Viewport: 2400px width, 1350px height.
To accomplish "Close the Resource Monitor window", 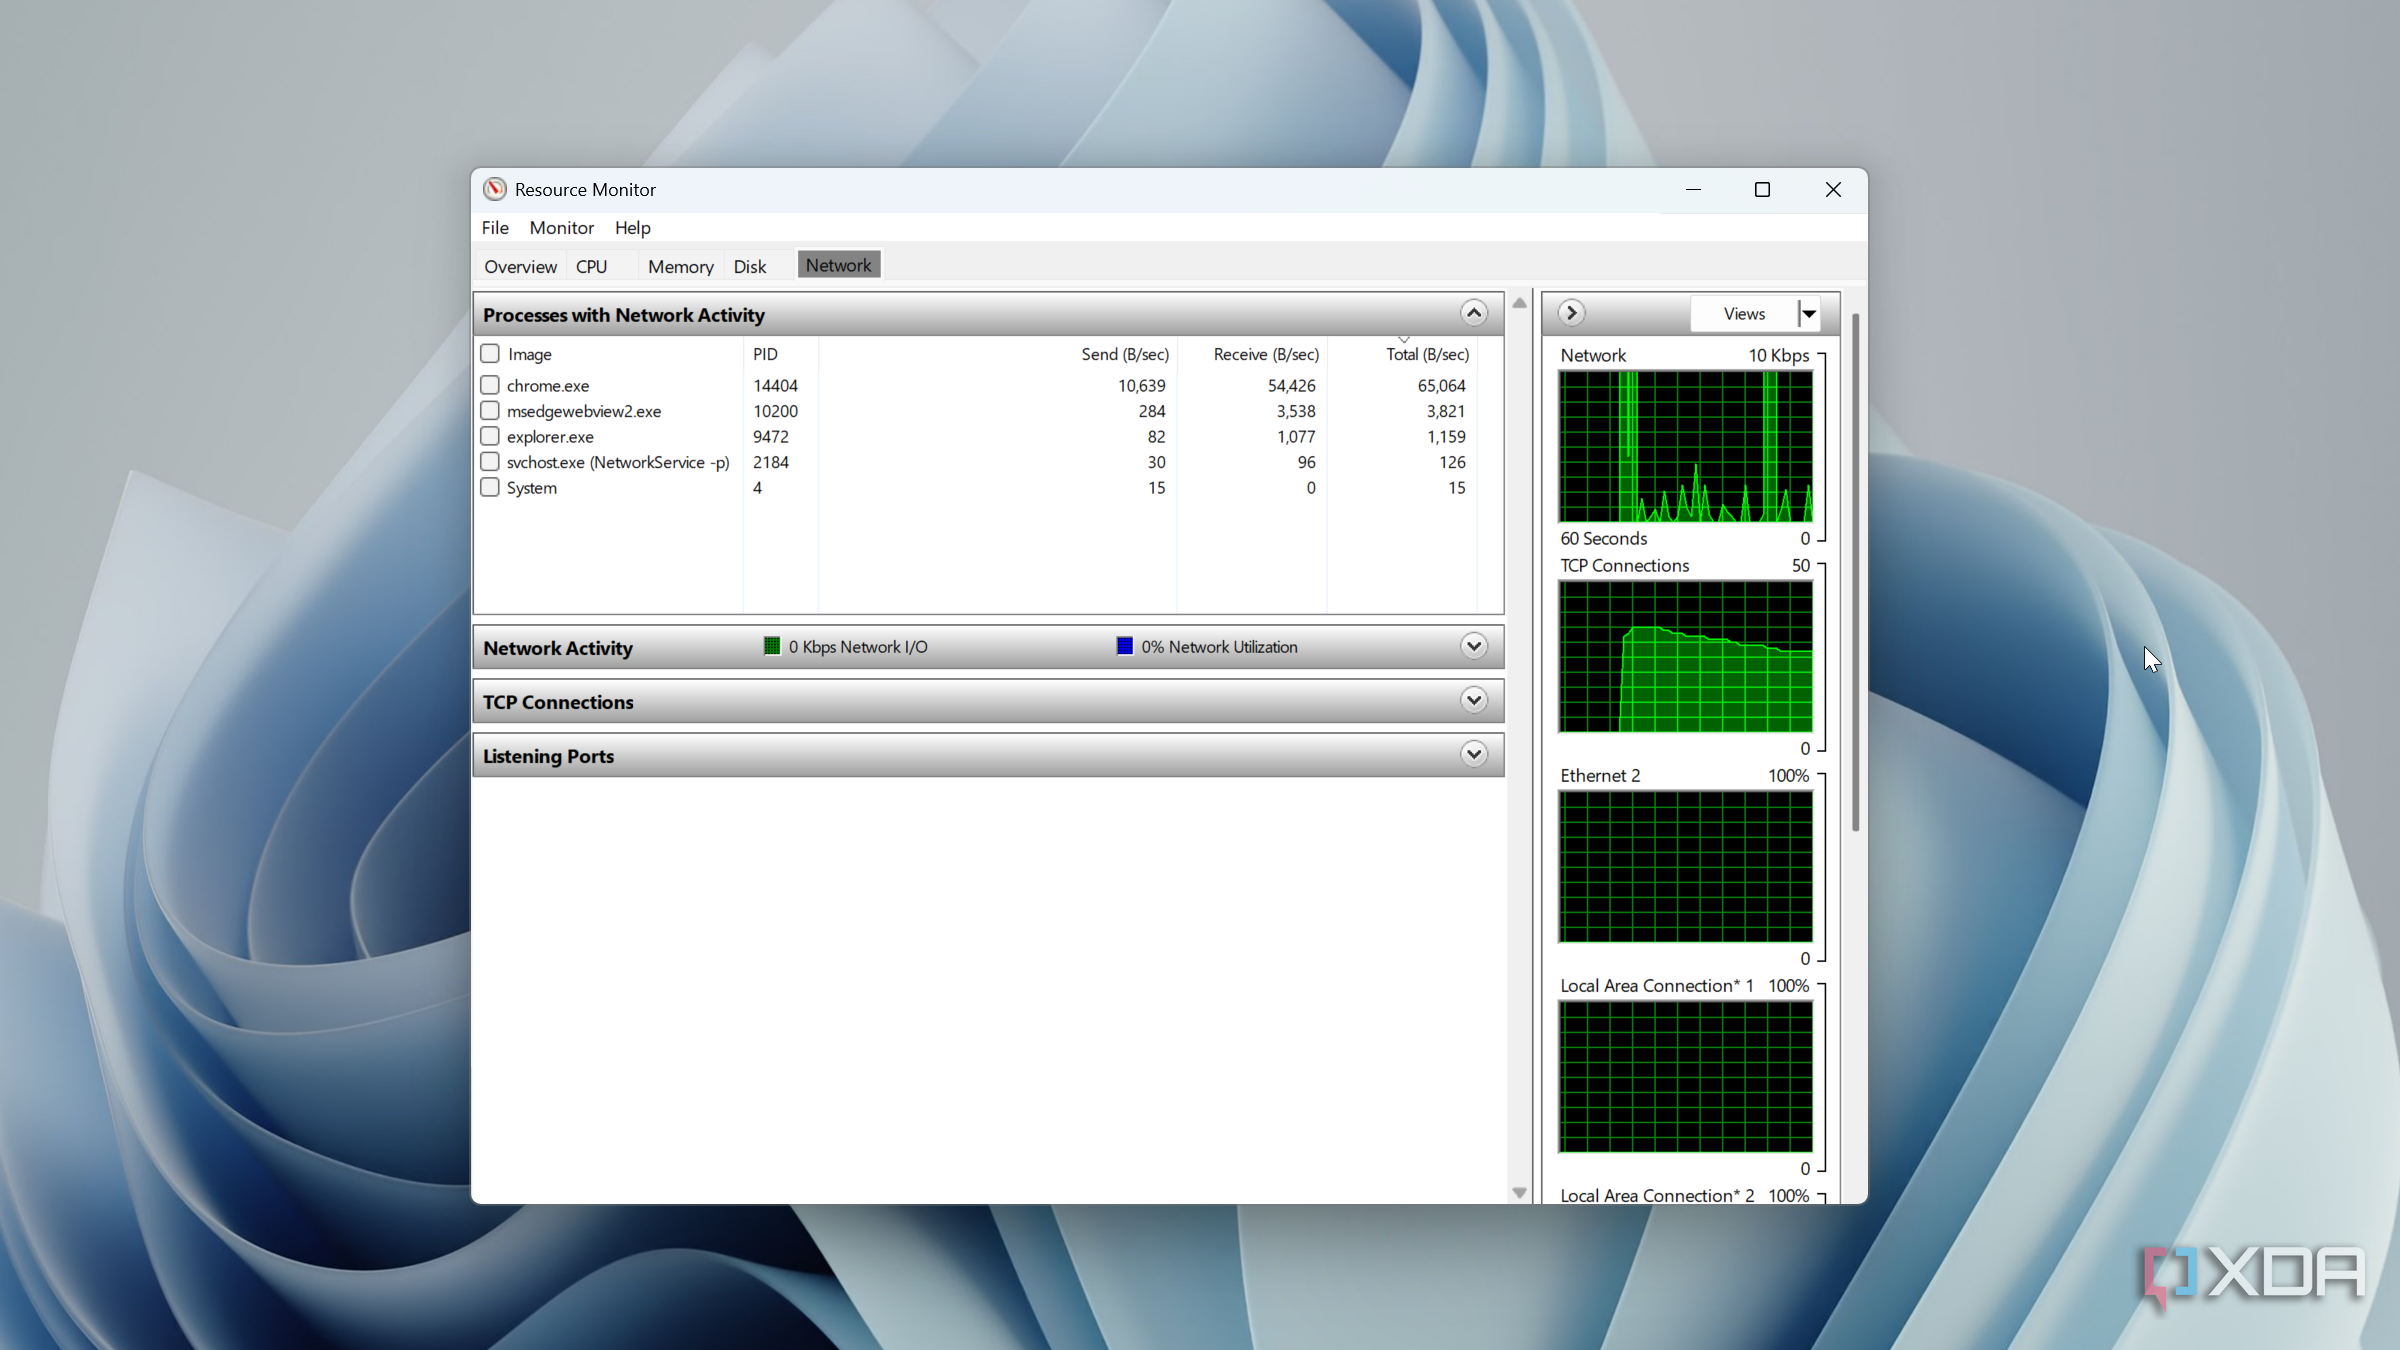I will coord(1833,190).
